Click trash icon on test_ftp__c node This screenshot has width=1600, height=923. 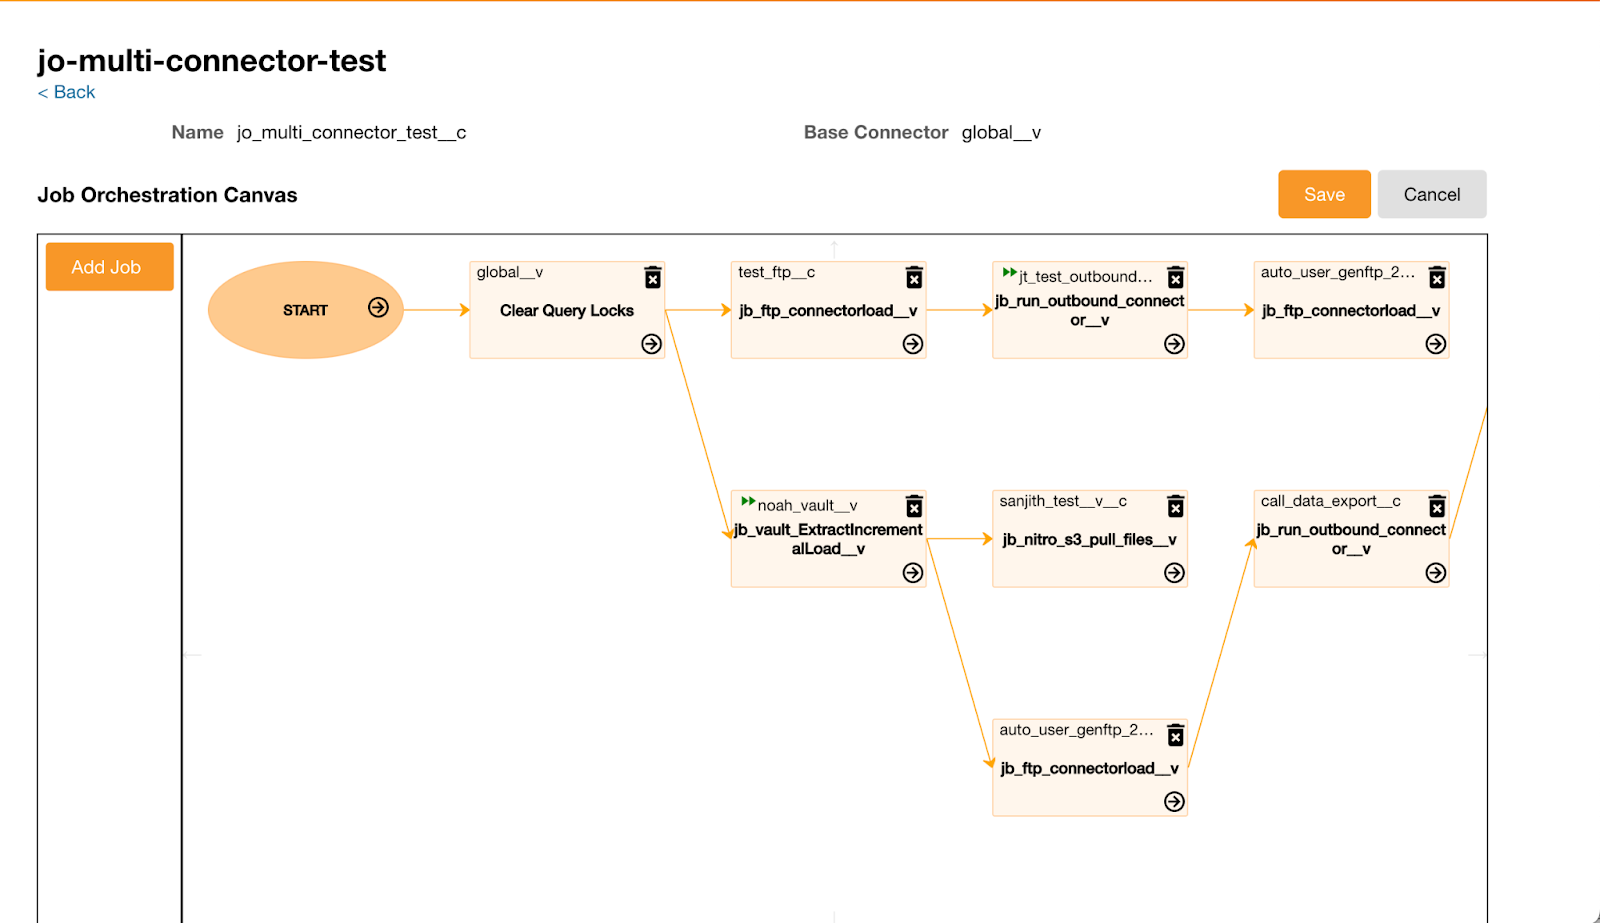(914, 277)
